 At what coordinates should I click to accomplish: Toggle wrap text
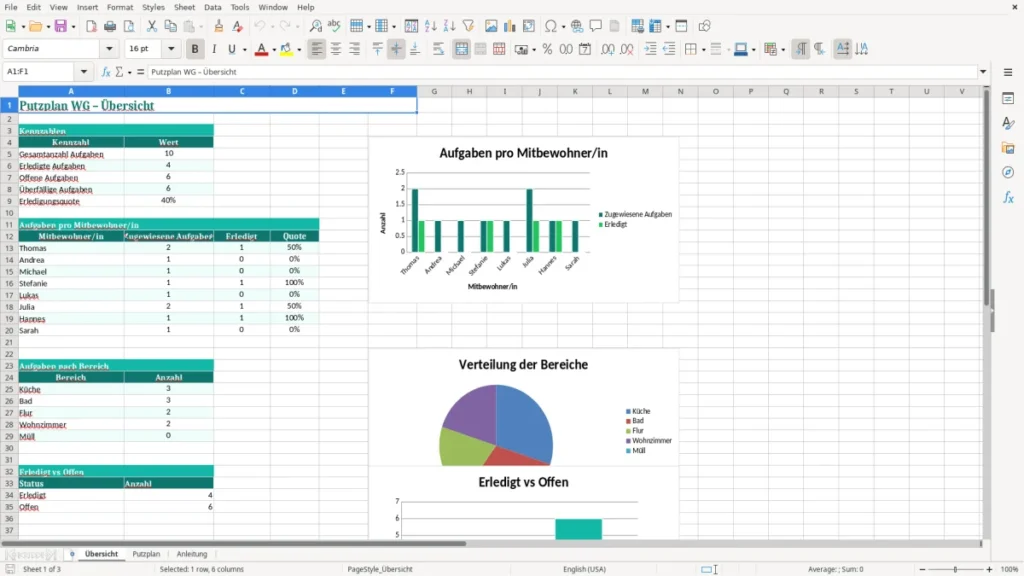click(438, 49)
